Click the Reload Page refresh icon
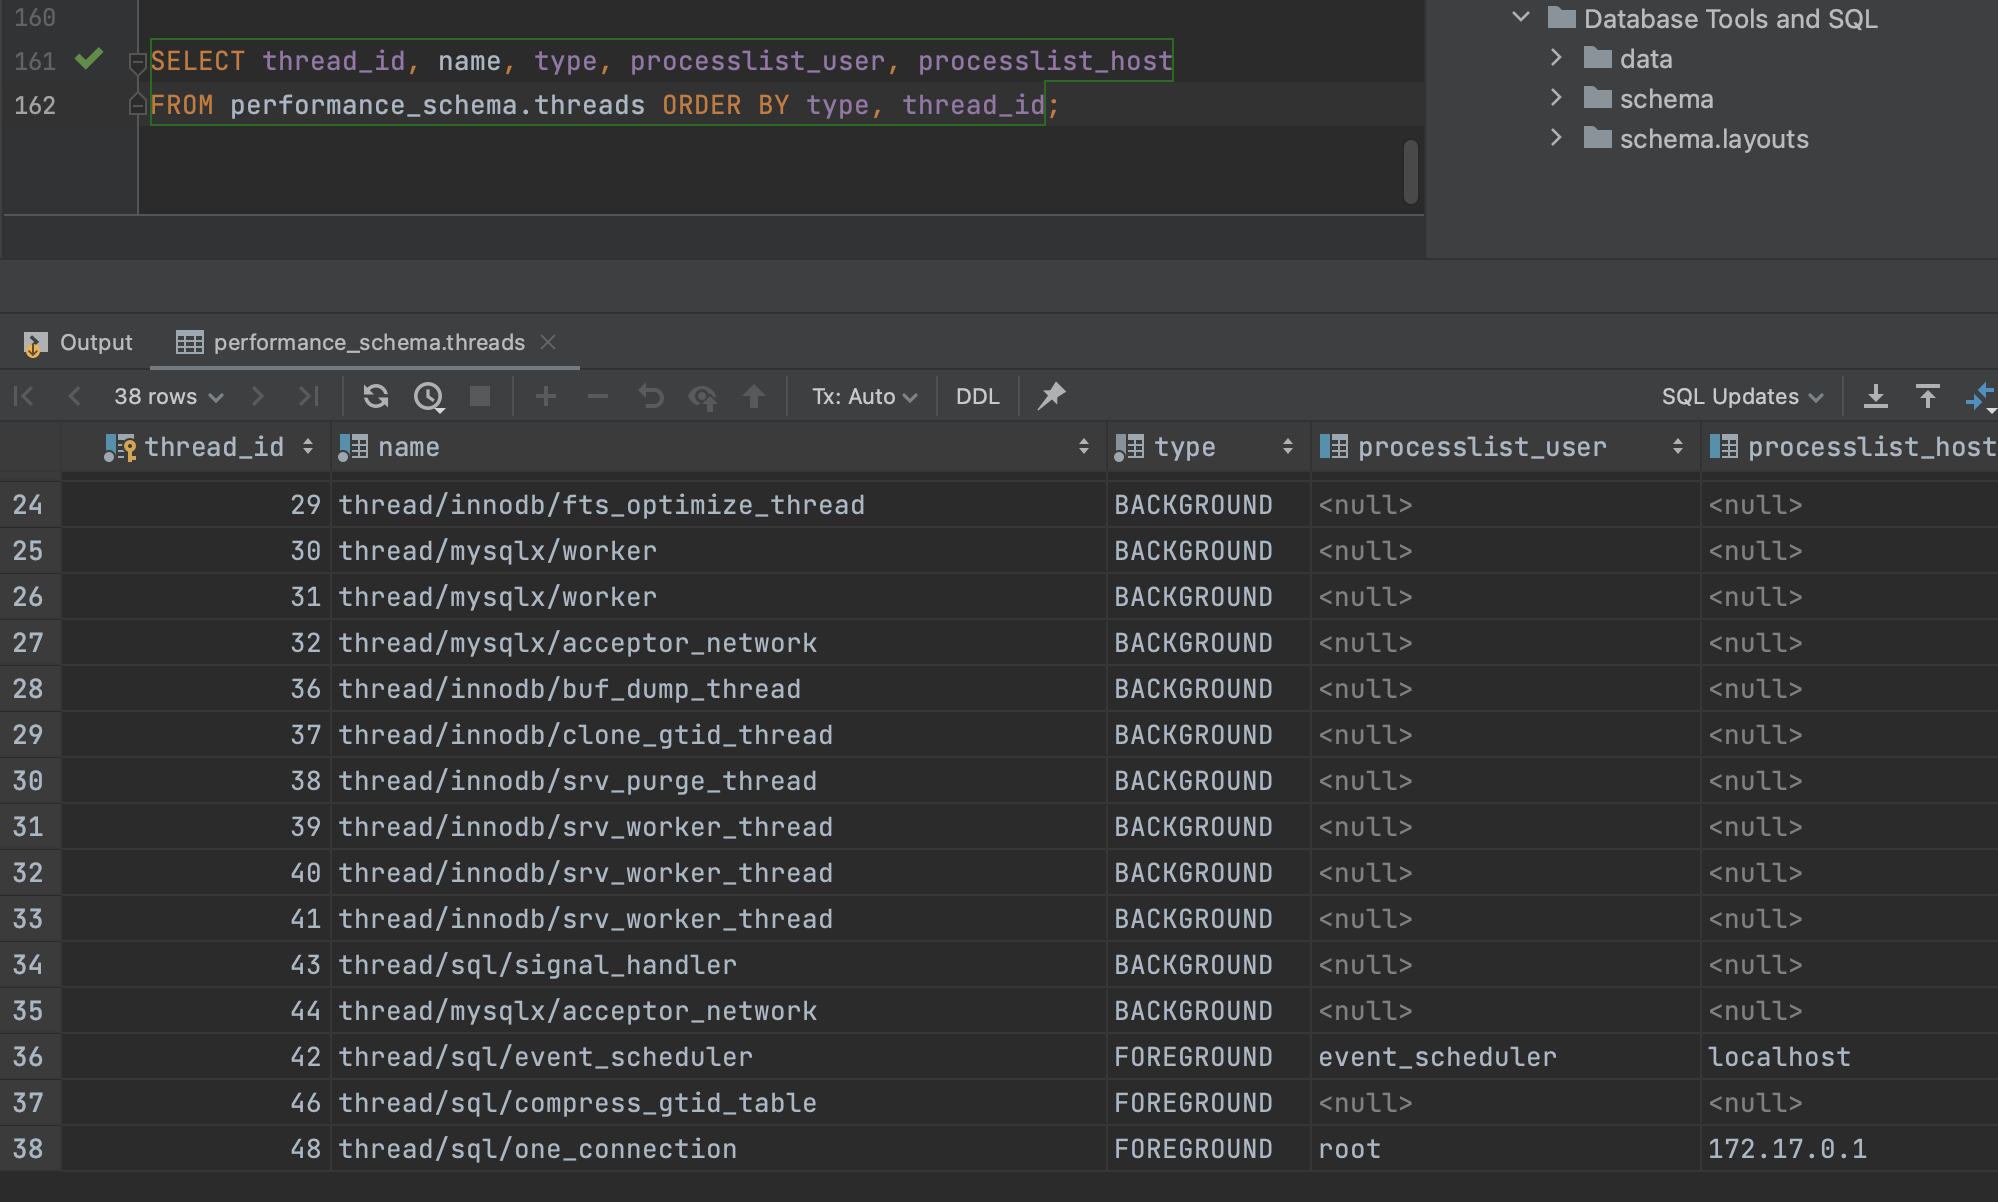Image resolution: width=1998 pixels, height=1202 pixels. pyautogui.click(x=376, y=397)
